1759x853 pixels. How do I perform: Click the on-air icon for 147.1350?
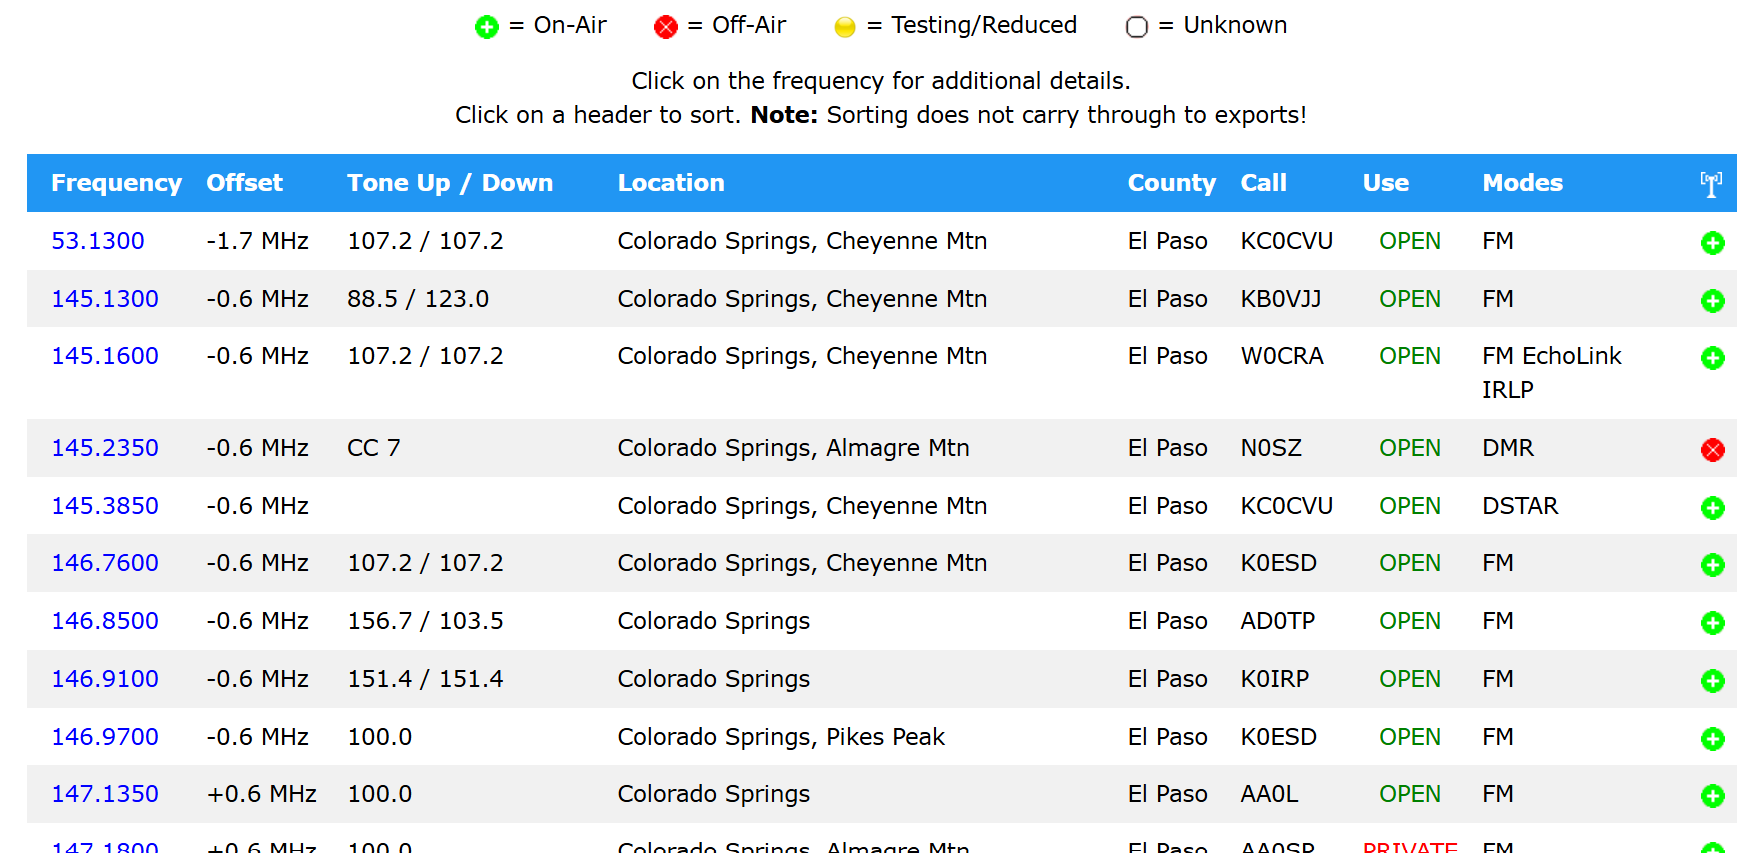point(1712,796)
